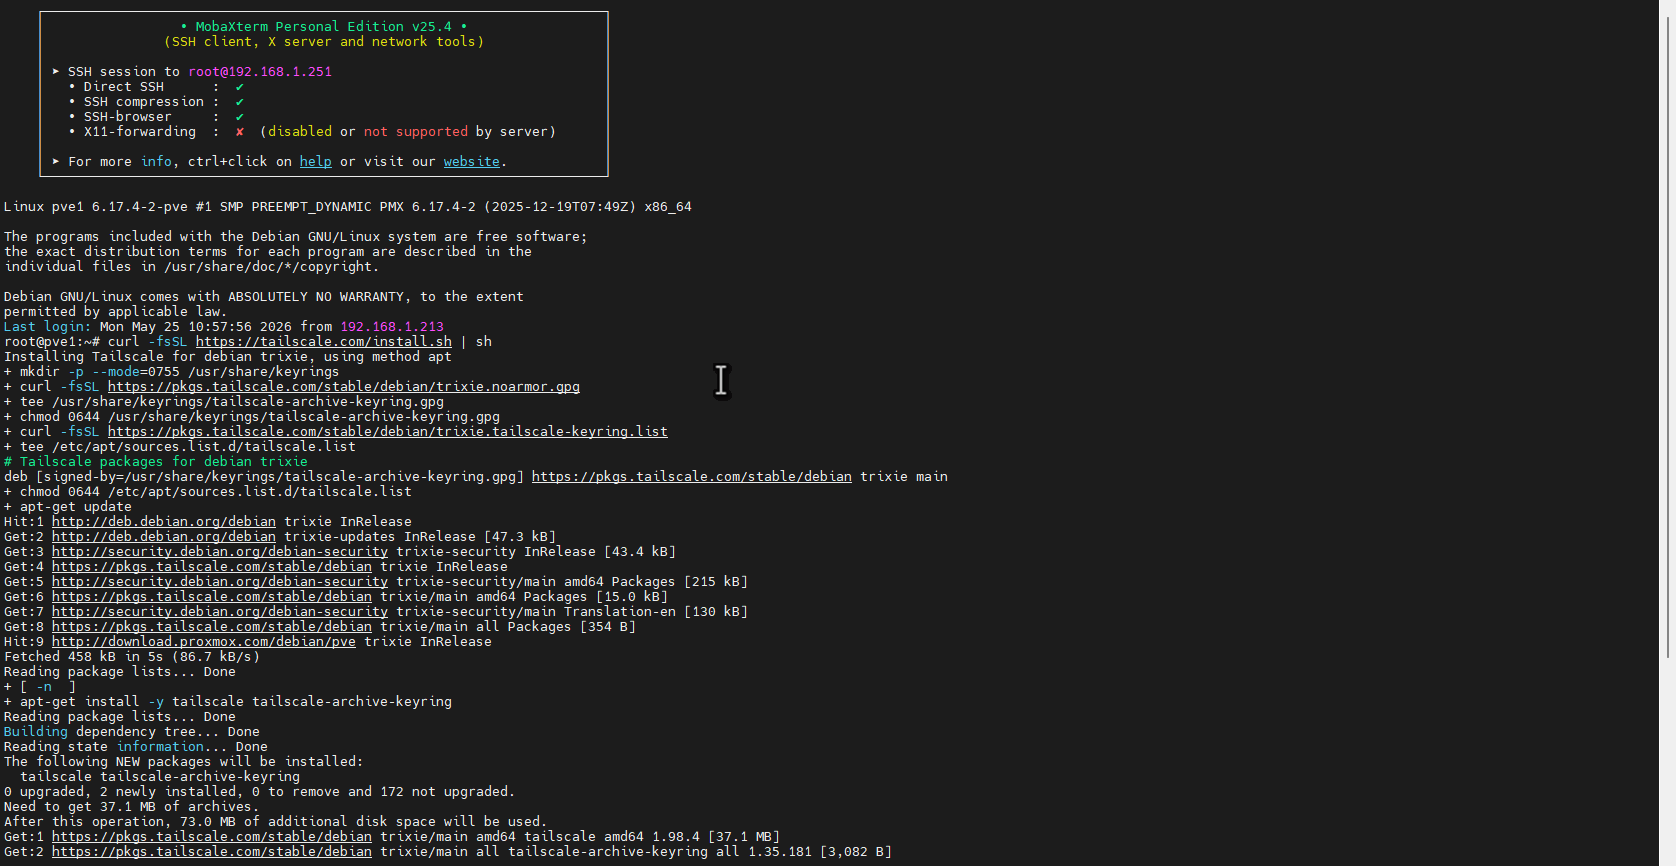Click the 'apt-get install -y tailscale' command line

point(228,702)
